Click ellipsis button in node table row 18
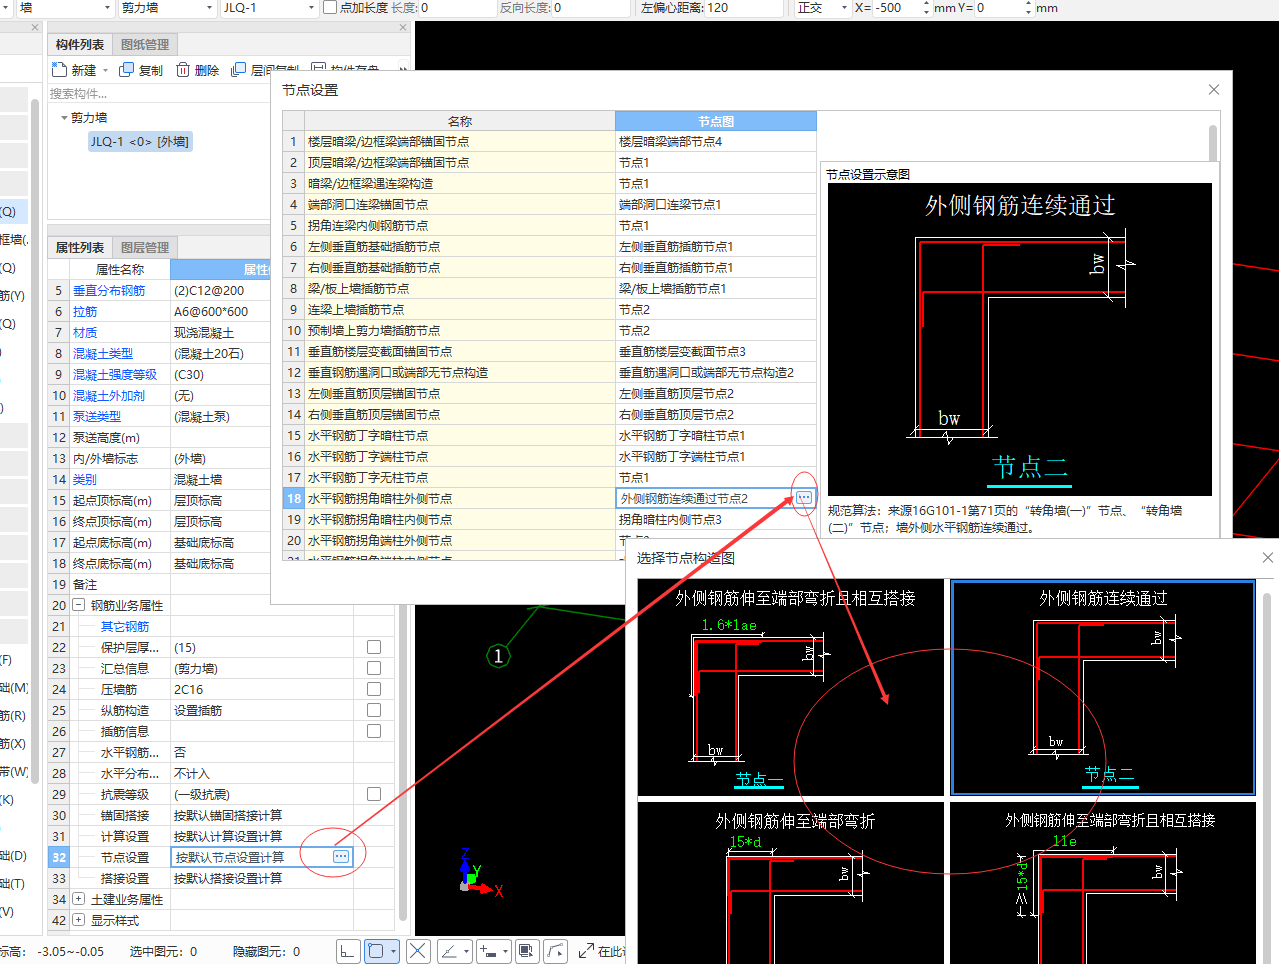 tap(804, 498)
